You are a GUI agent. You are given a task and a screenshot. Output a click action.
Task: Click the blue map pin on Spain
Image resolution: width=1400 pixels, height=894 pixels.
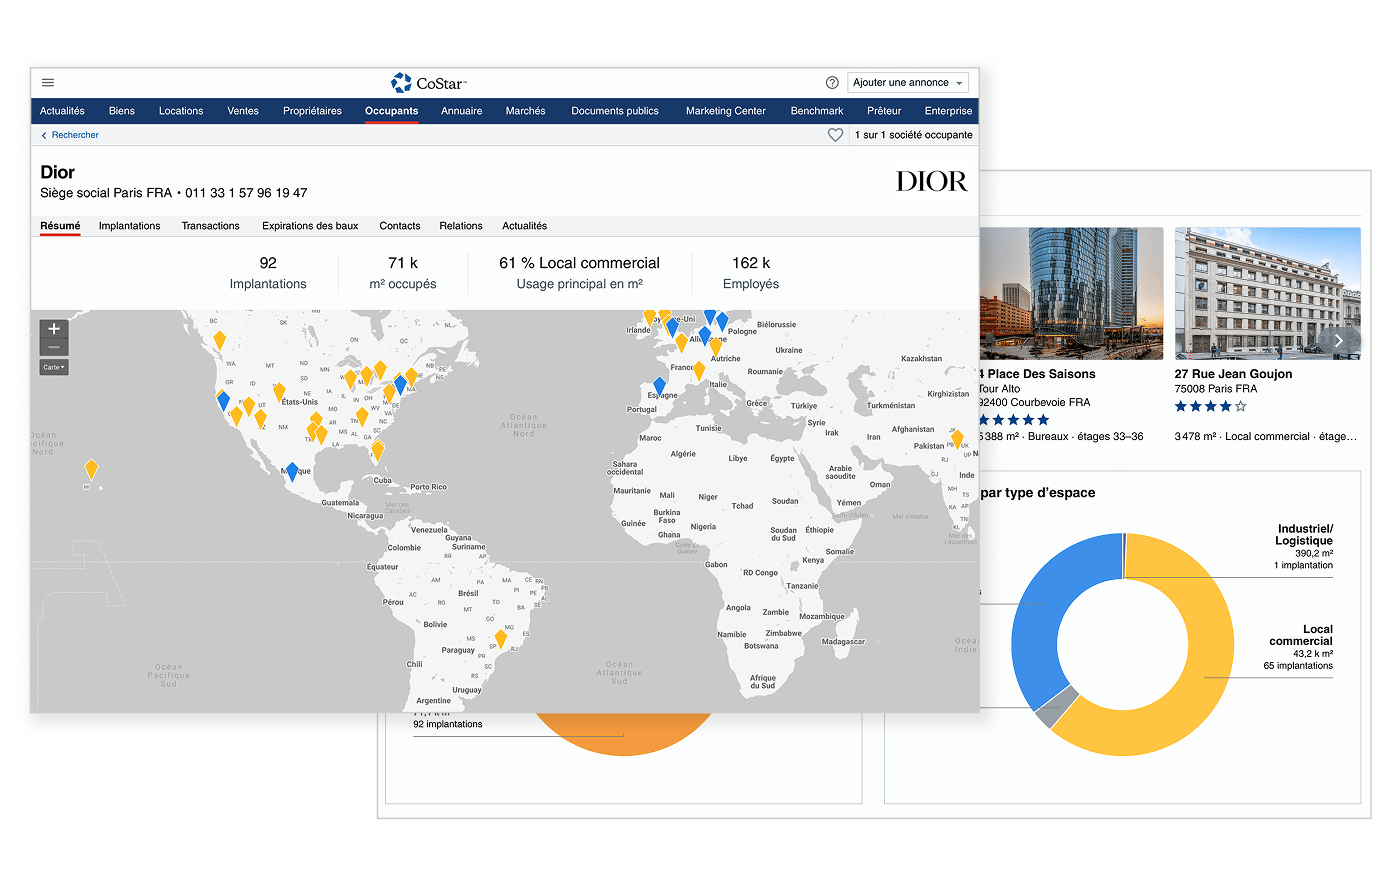click(x=659, y=386)
